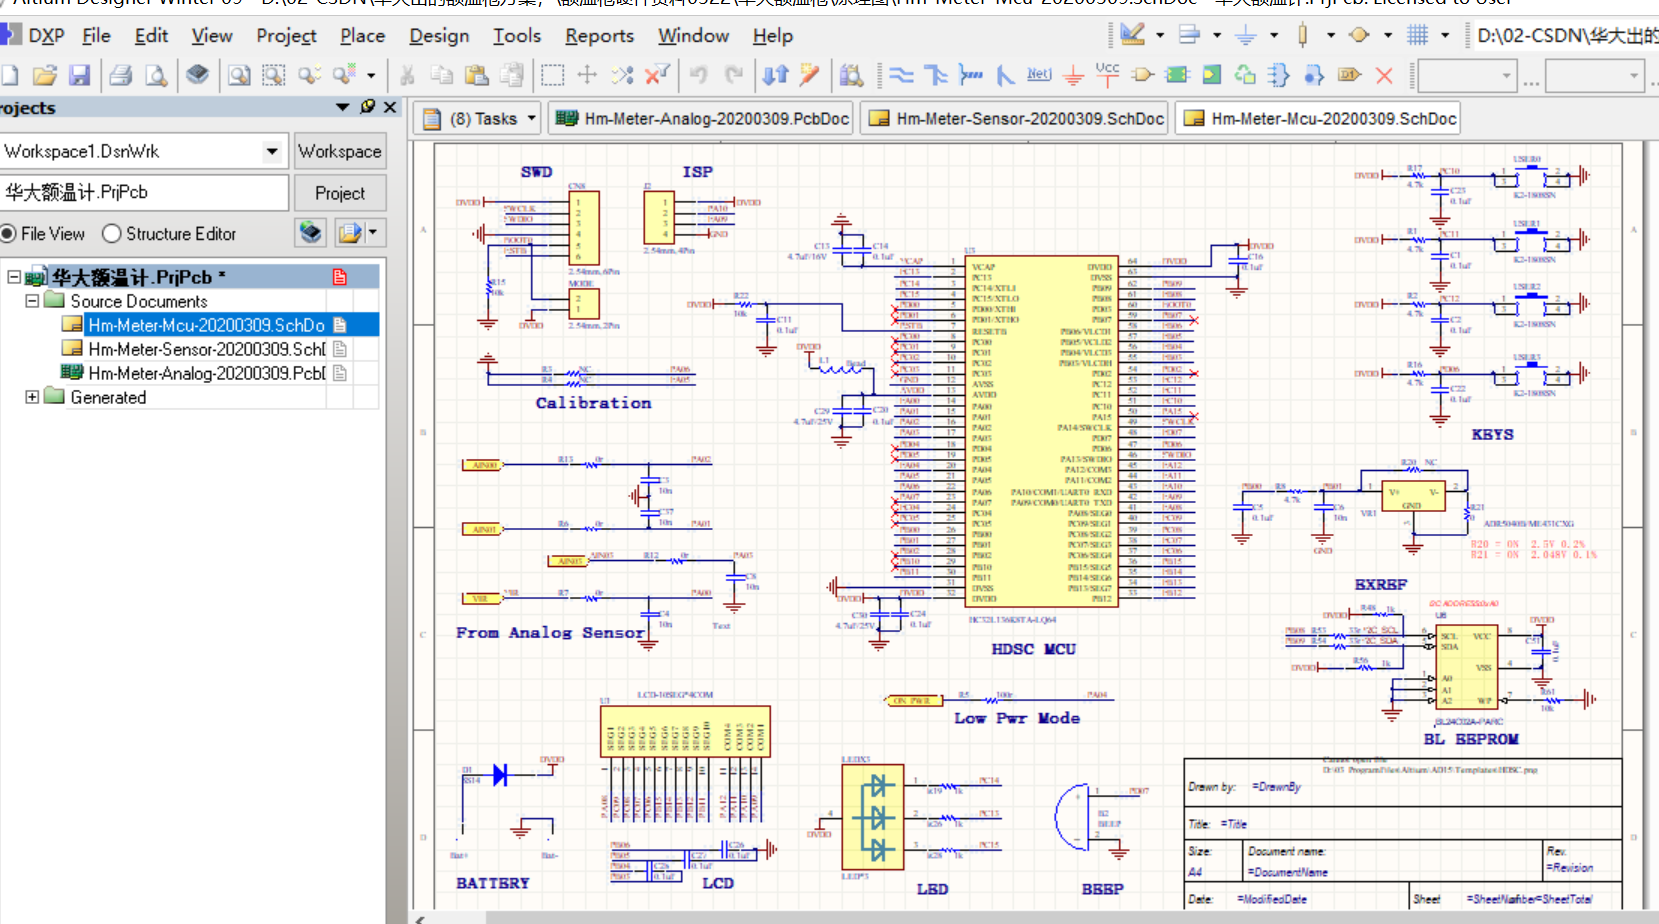Open the Design menu
The height and width of the screenshot is (924, 1659).
[439, 35]
